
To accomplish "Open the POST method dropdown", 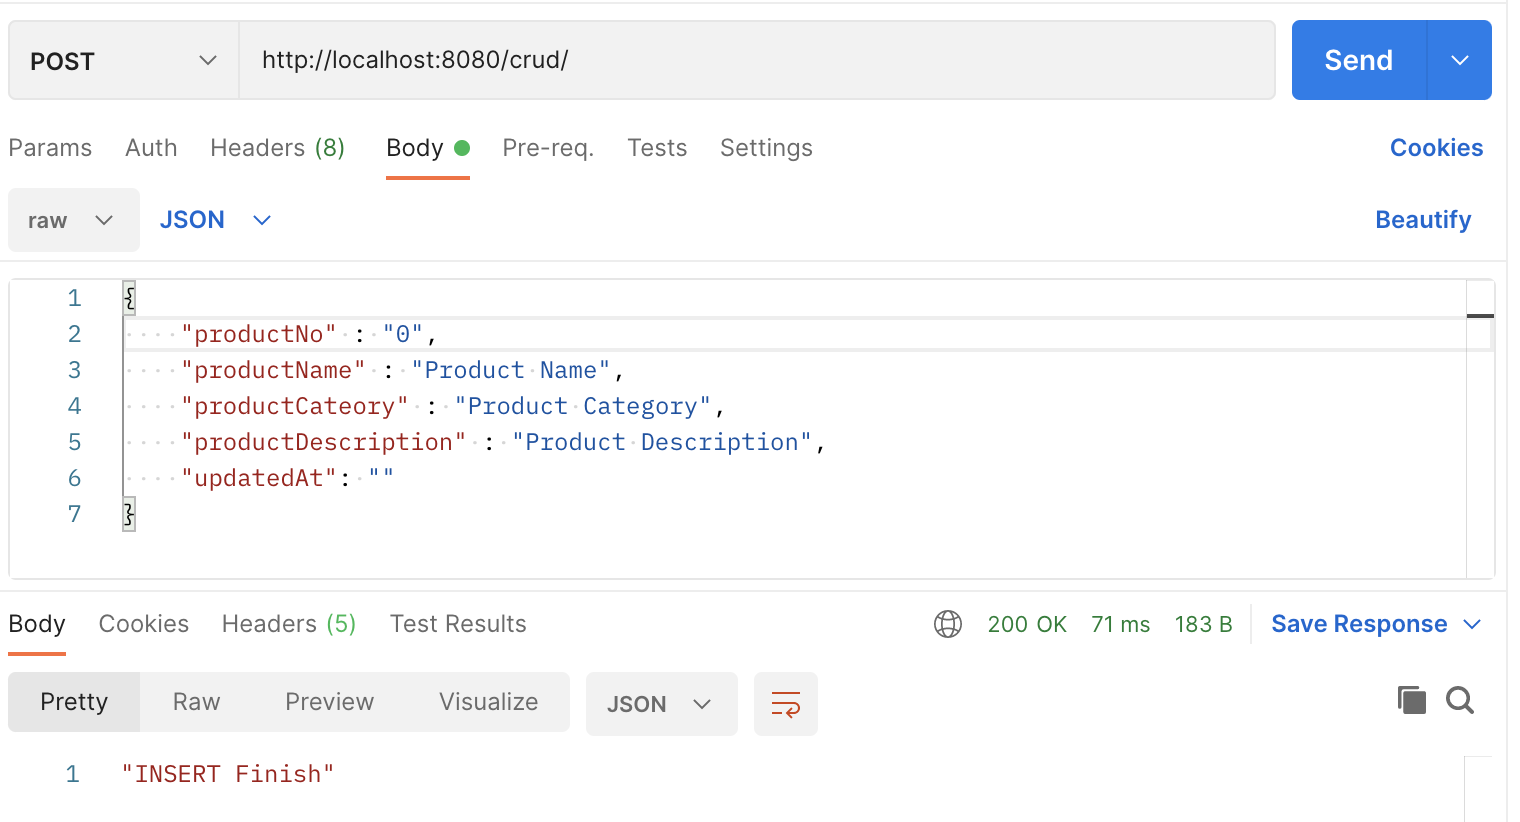I will coord(123,61).
